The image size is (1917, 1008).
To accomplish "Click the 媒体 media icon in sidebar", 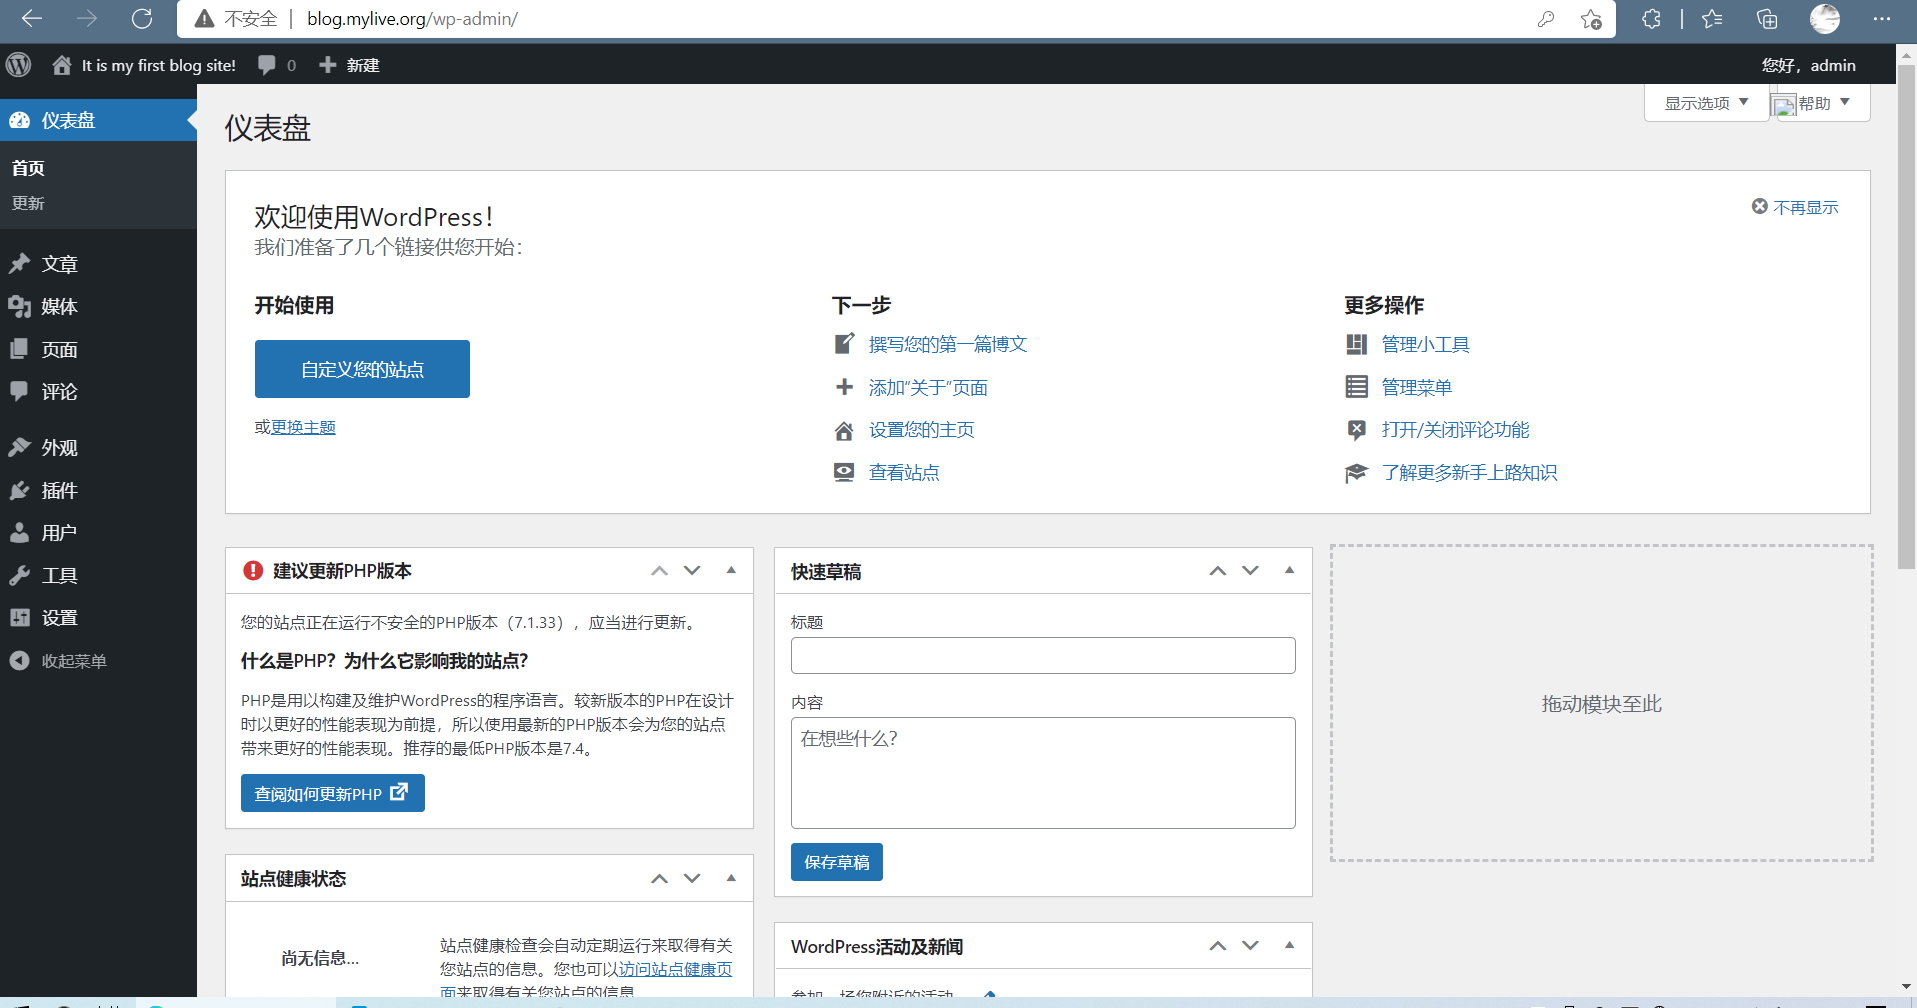I will tap(20, 306).
